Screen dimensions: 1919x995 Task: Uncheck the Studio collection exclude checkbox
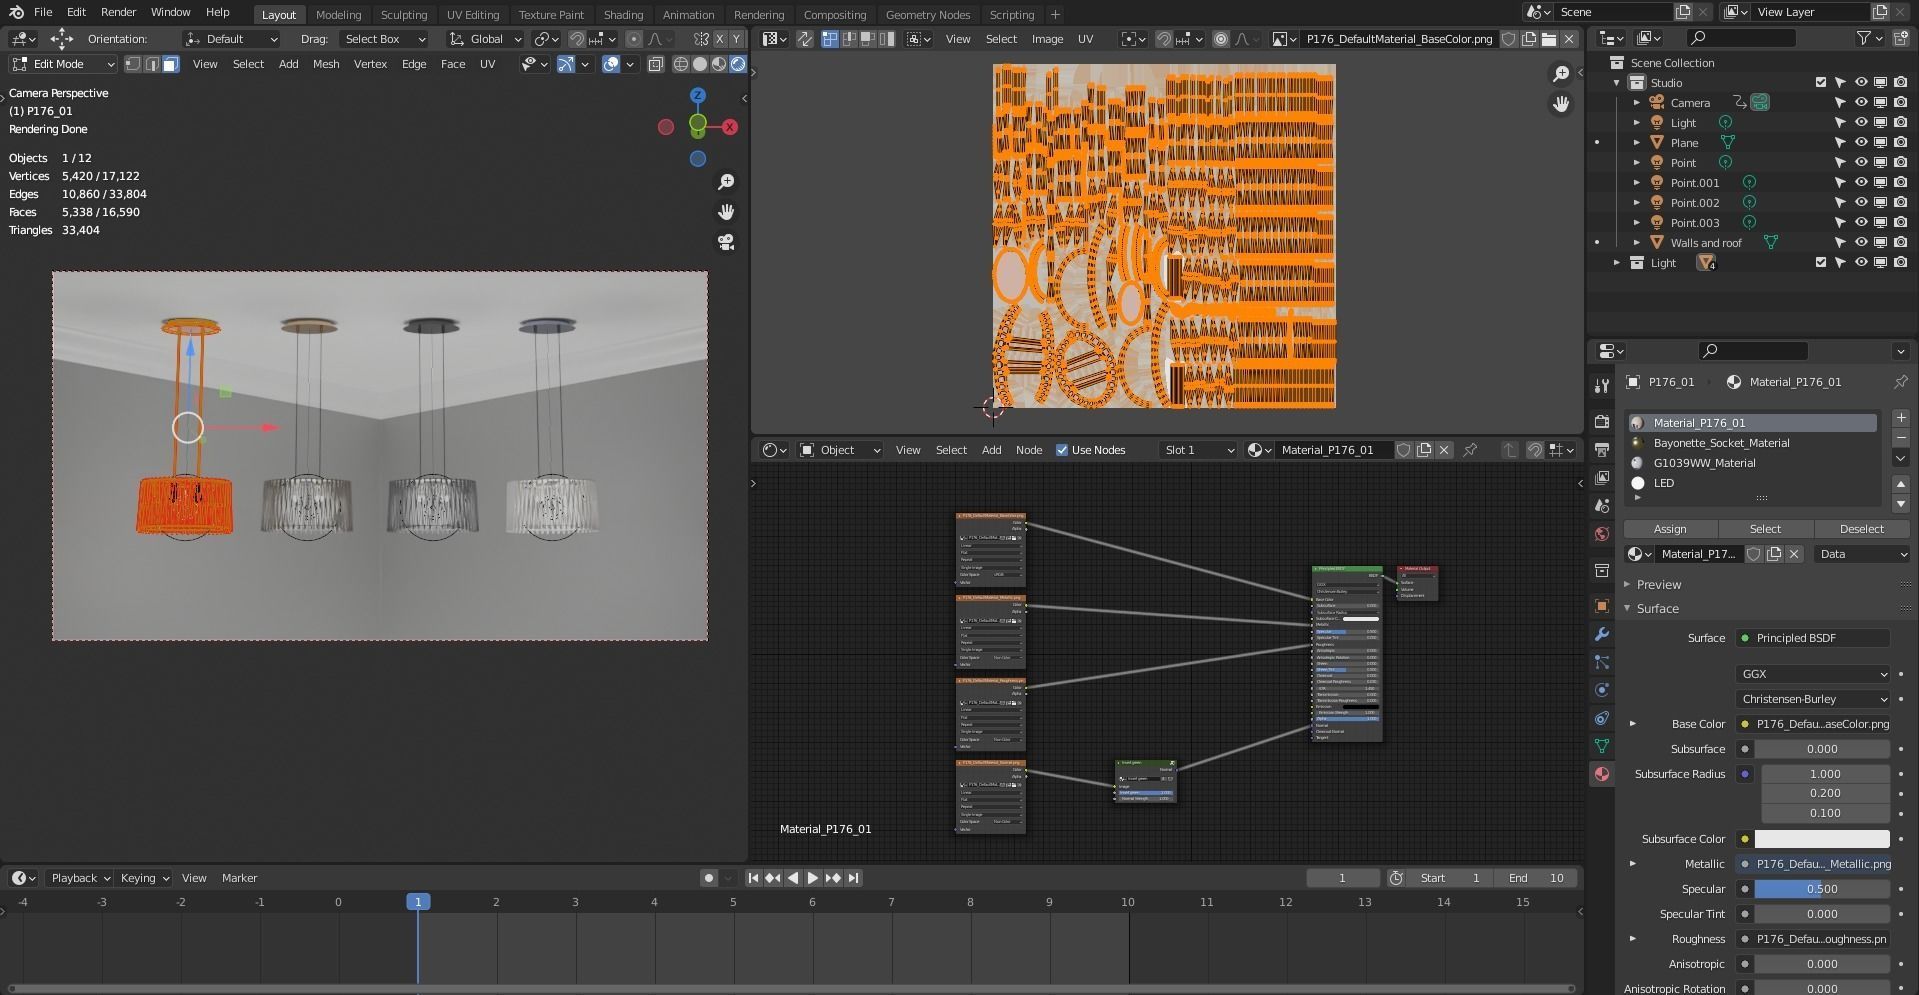tap(1820, 83)
